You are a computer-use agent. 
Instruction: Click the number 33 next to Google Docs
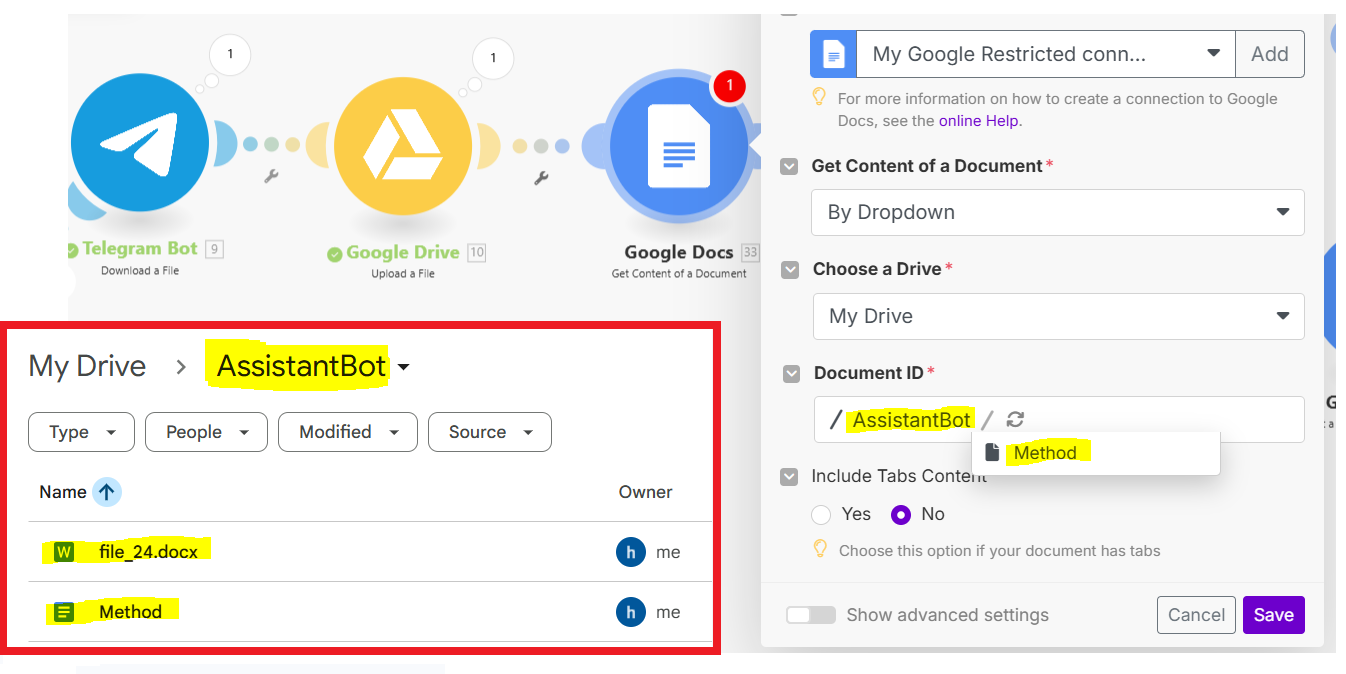tap(751, 253)
